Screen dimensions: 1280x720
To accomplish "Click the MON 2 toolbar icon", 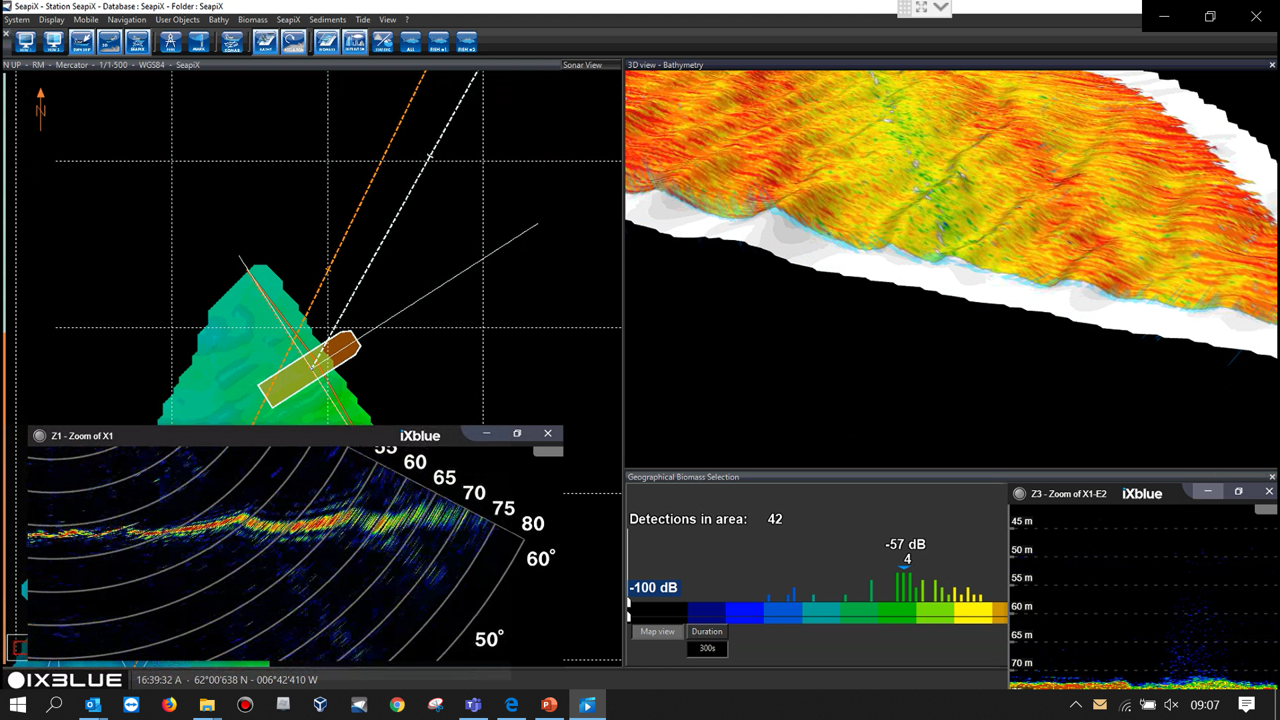I will 54,41.
